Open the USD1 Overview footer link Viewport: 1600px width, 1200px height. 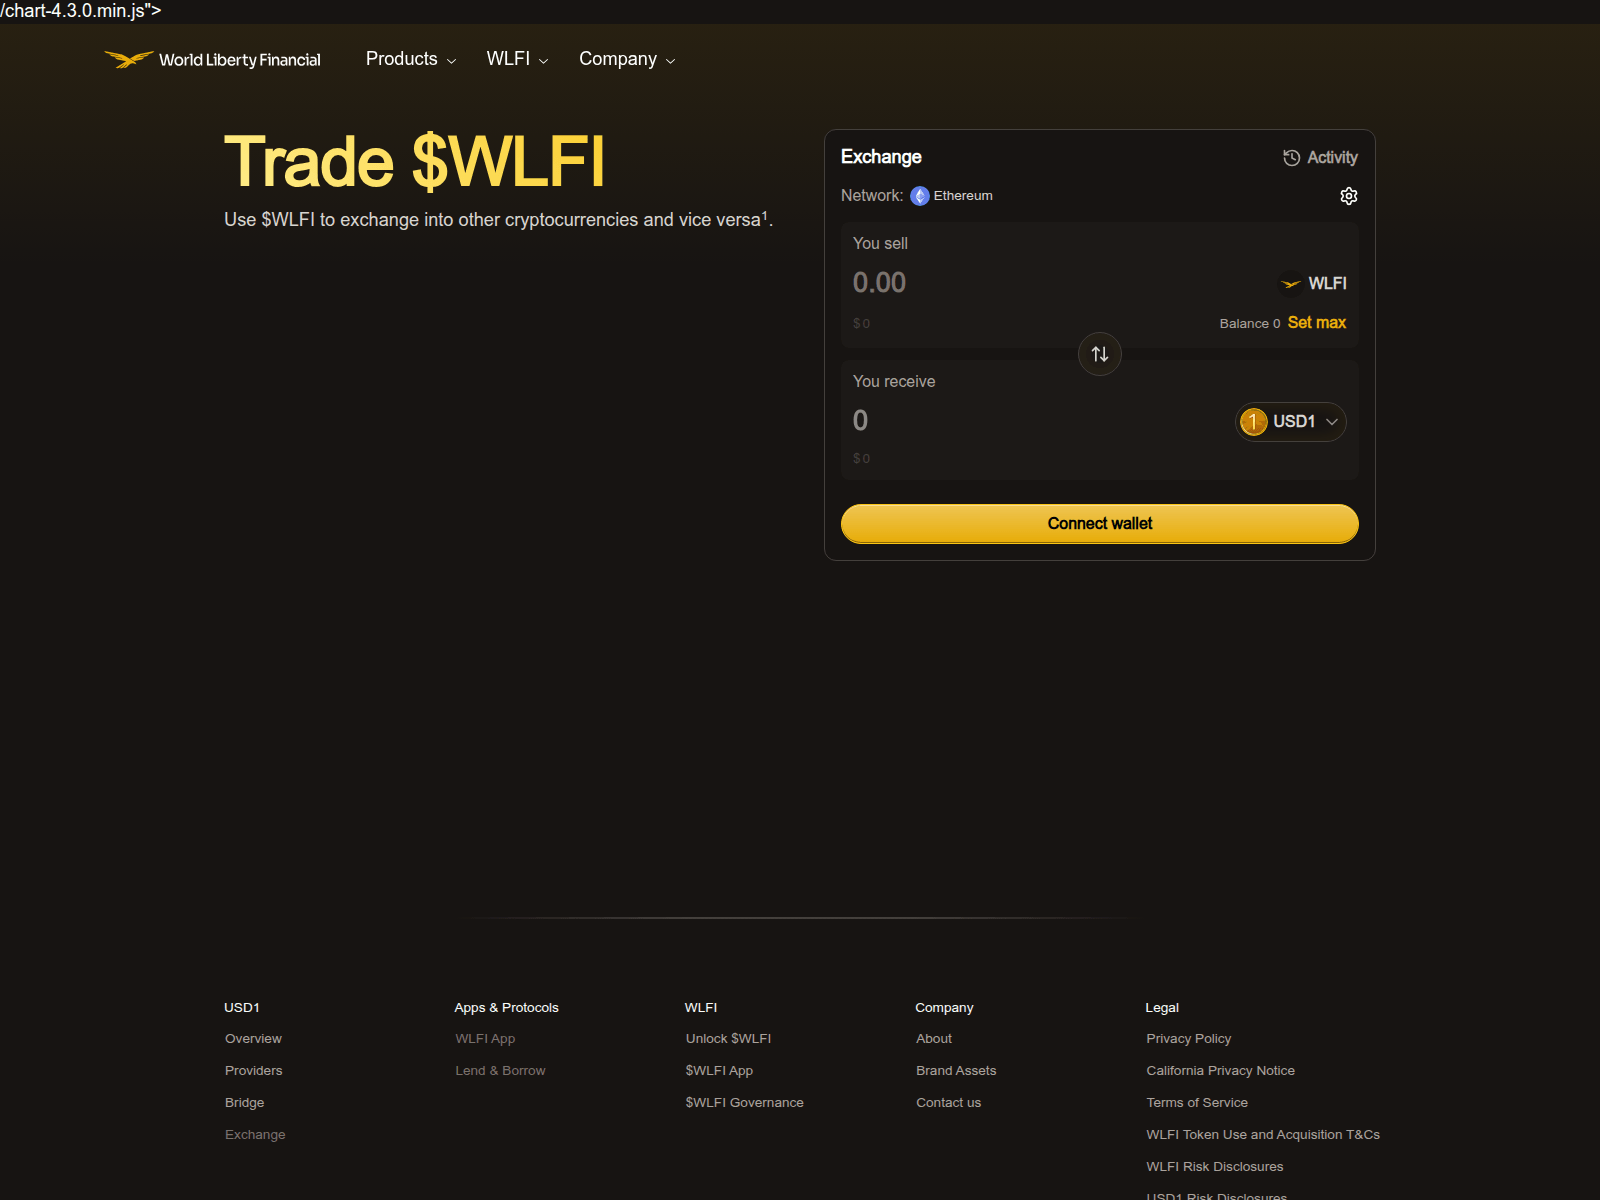253,1039
